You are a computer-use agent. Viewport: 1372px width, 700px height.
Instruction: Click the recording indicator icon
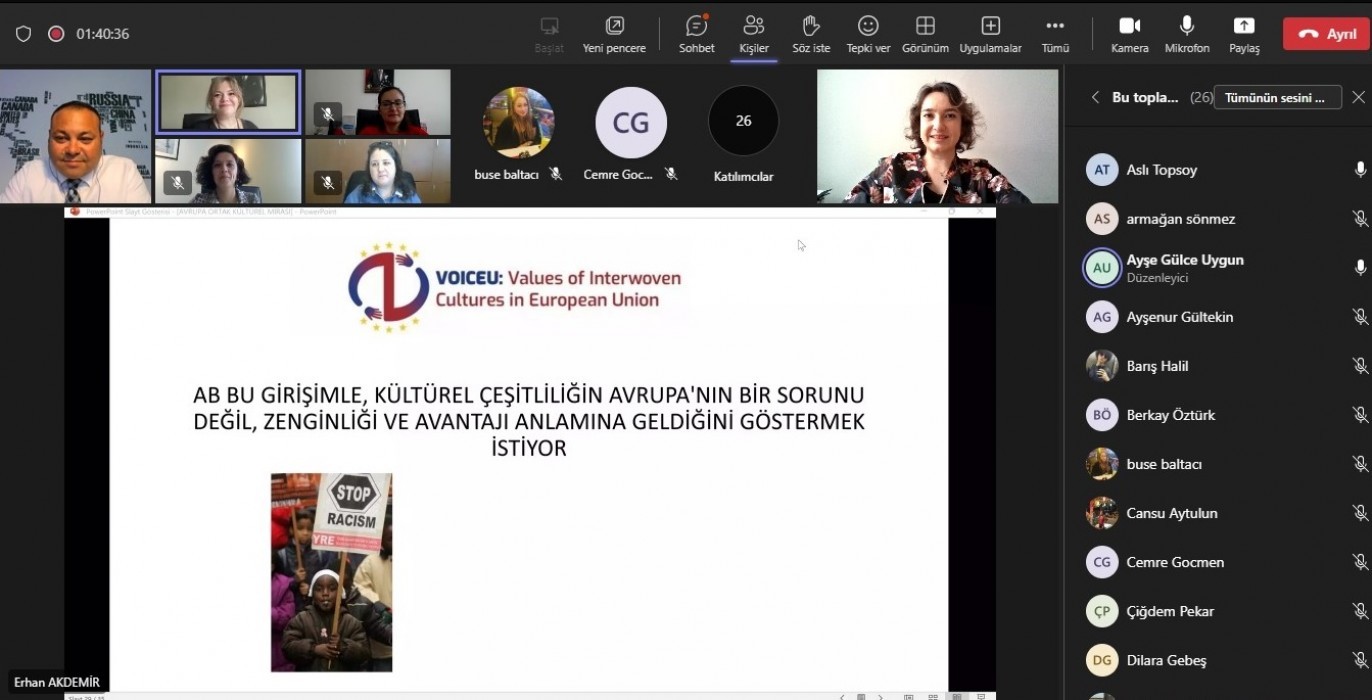point(56,34)
